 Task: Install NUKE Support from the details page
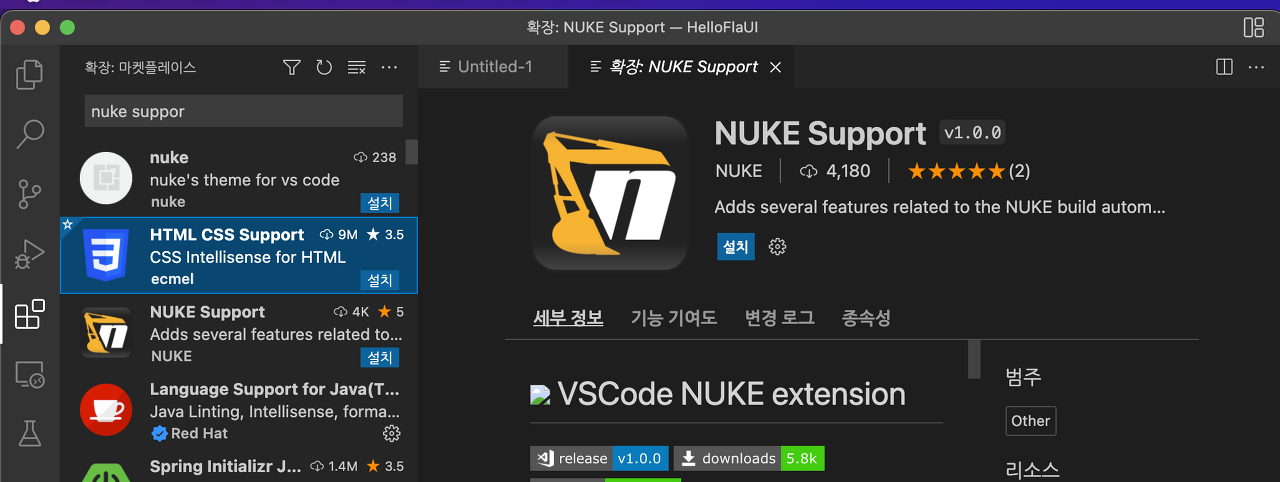click(736, 247)
